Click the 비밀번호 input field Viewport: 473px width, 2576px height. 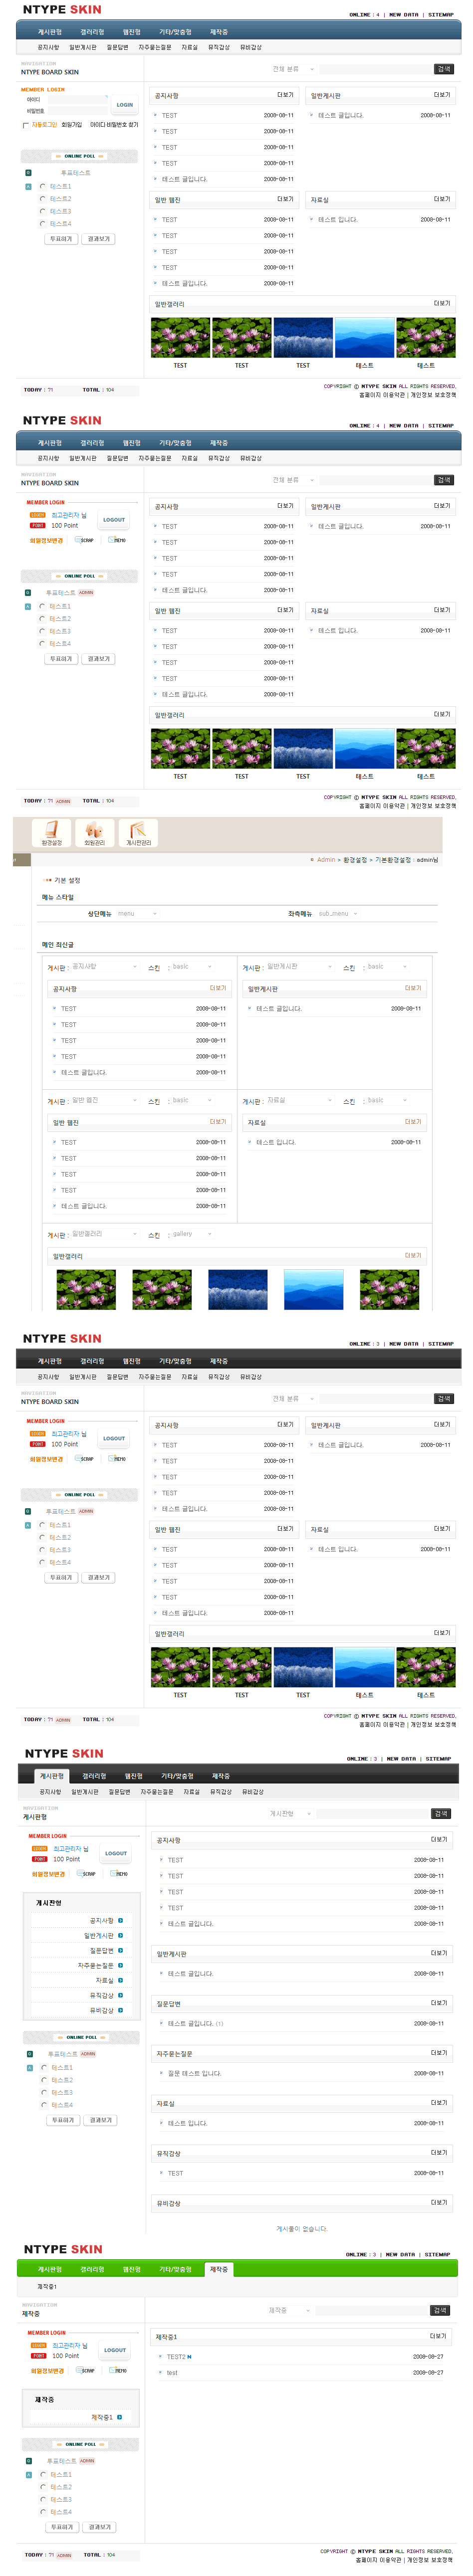pyautogui.click(x=78, y=111)
